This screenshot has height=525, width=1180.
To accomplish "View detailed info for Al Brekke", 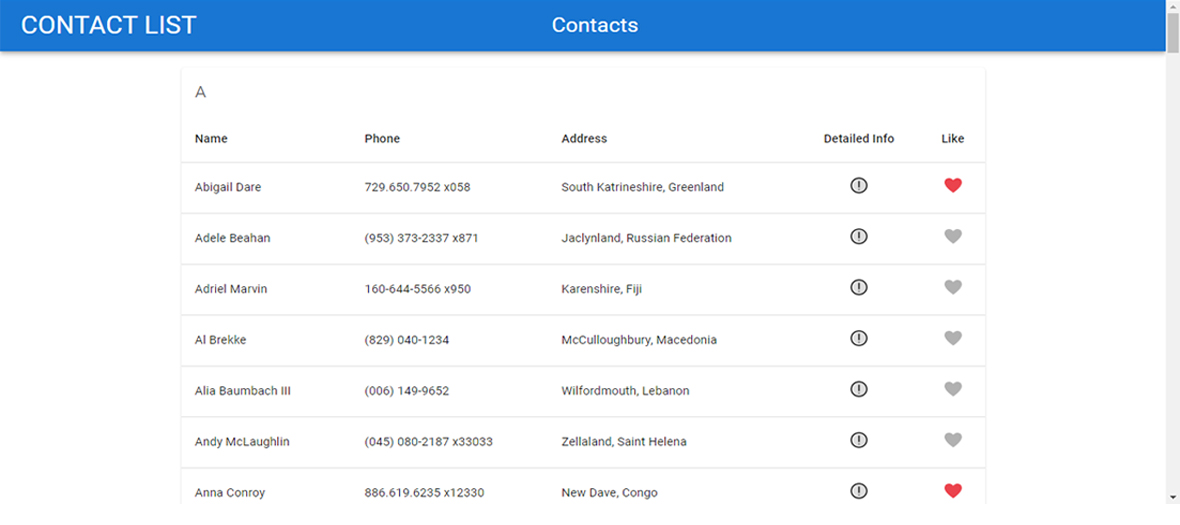I will tap(858, 338).
